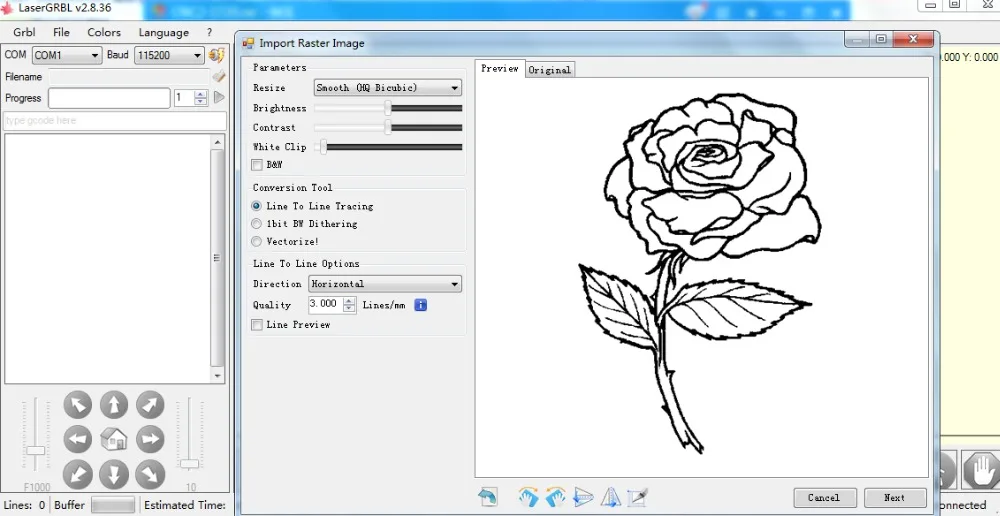The image size is (1000, 516).
Task: Flip the image horizontally
Action: (610, 496)
